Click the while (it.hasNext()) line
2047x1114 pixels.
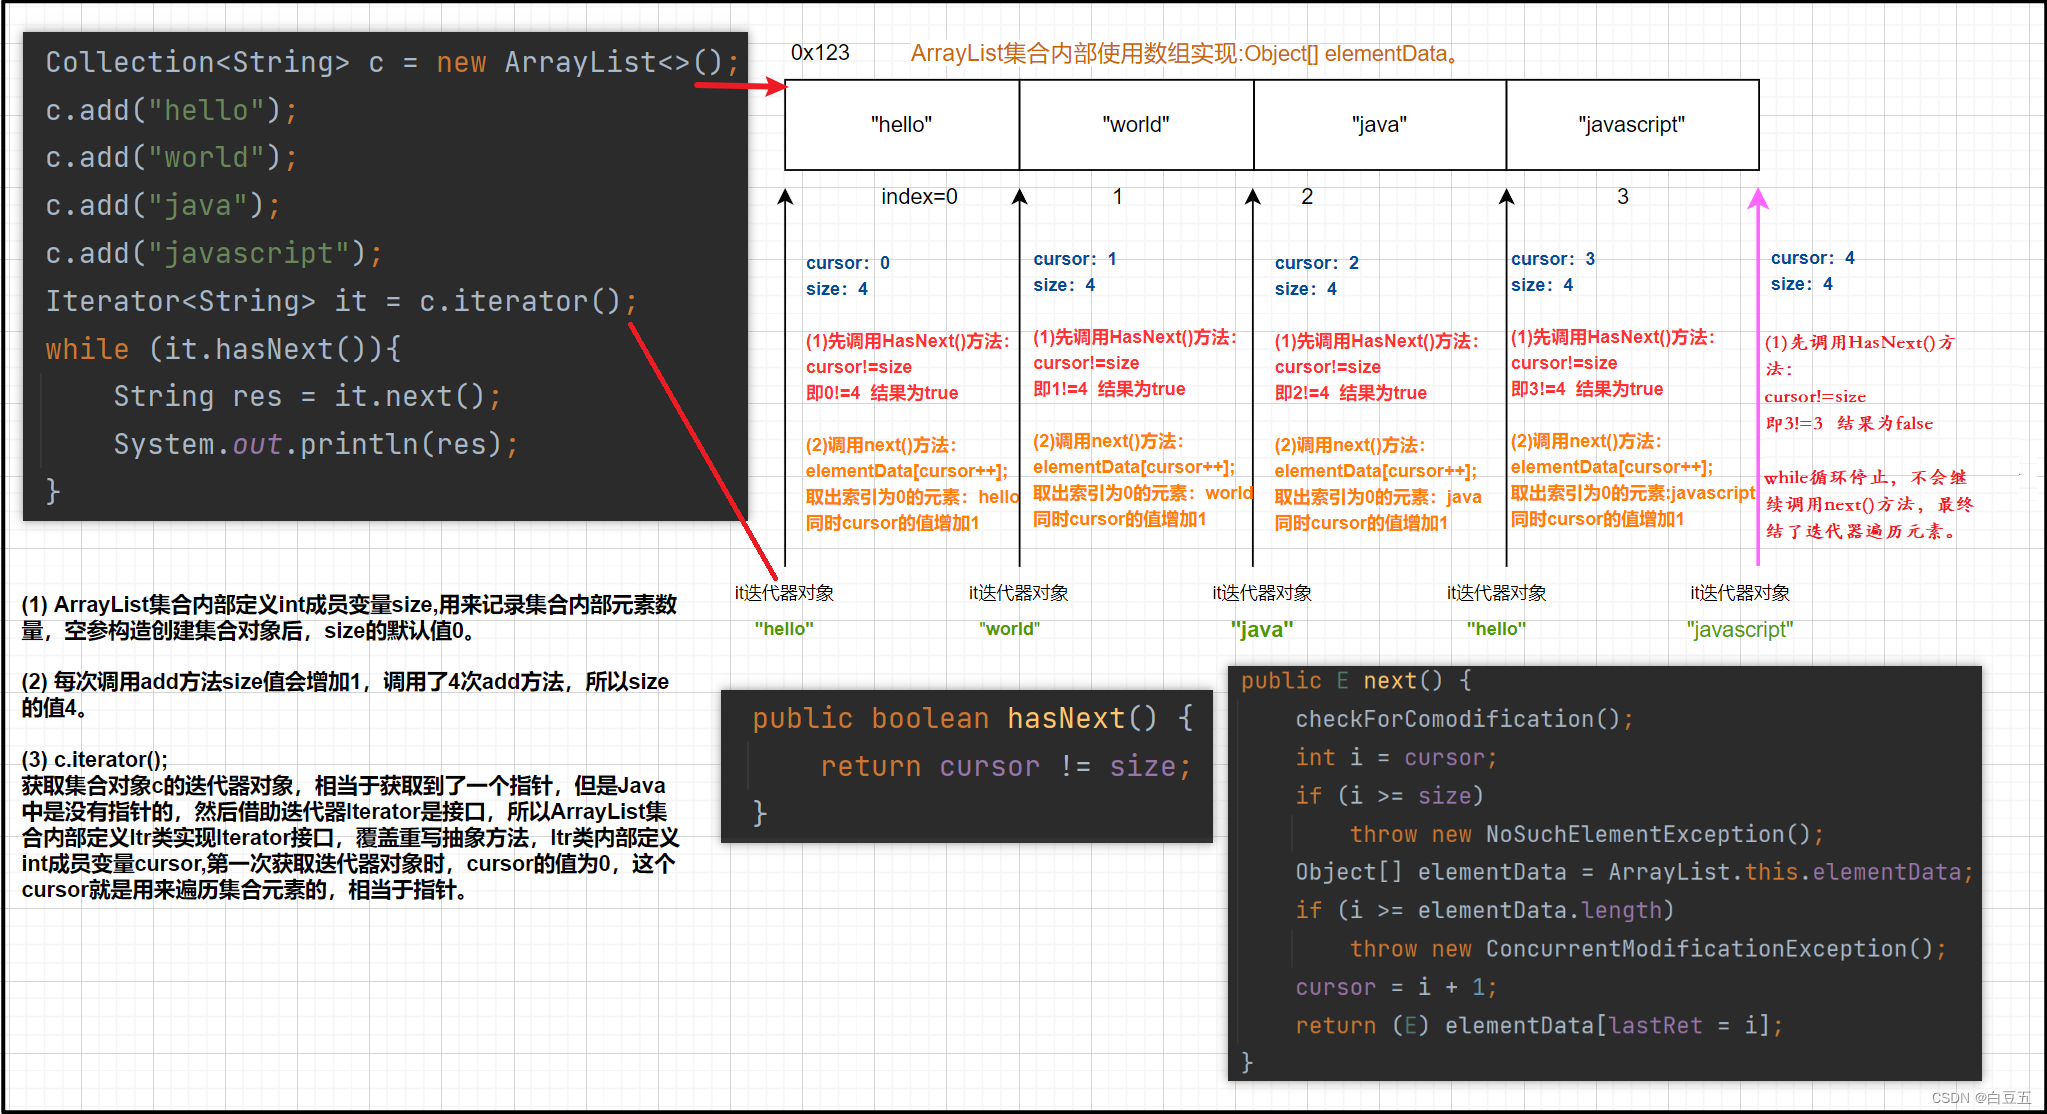pyautogui.click(x=223, y=349)
